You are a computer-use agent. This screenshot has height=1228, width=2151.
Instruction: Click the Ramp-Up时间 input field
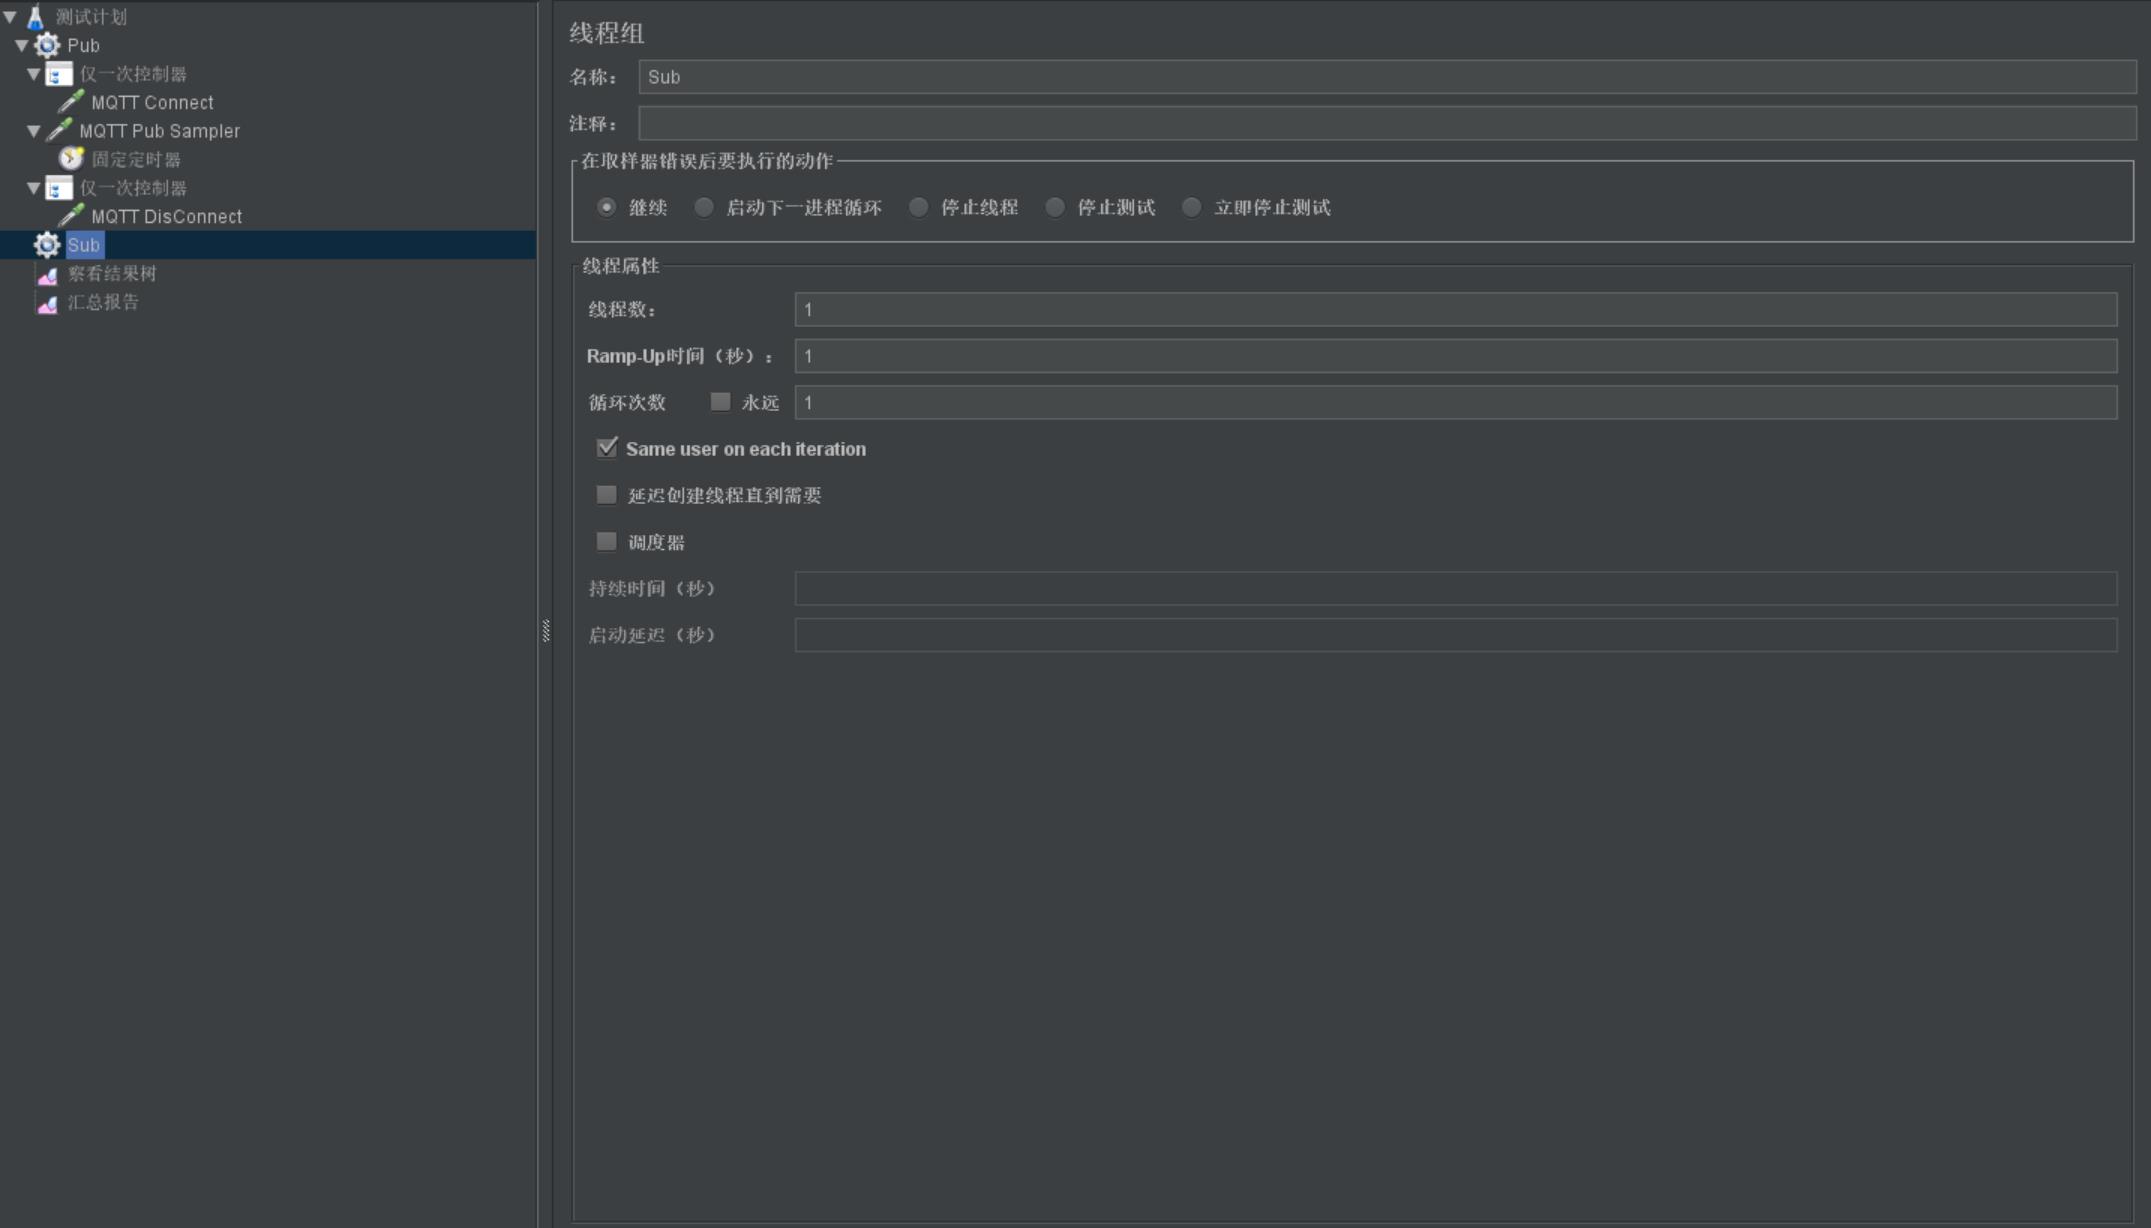click(1455, 356)
